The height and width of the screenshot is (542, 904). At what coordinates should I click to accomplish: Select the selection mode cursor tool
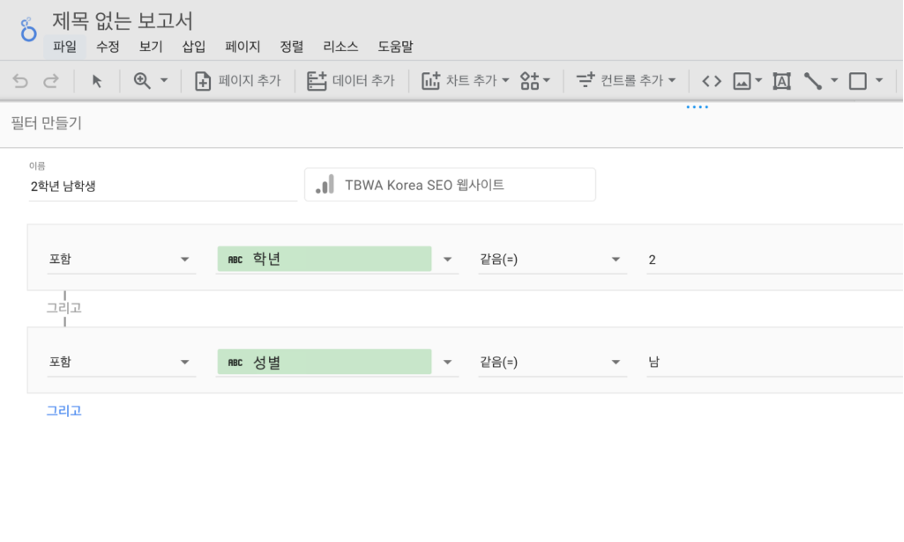pos(97,81)
